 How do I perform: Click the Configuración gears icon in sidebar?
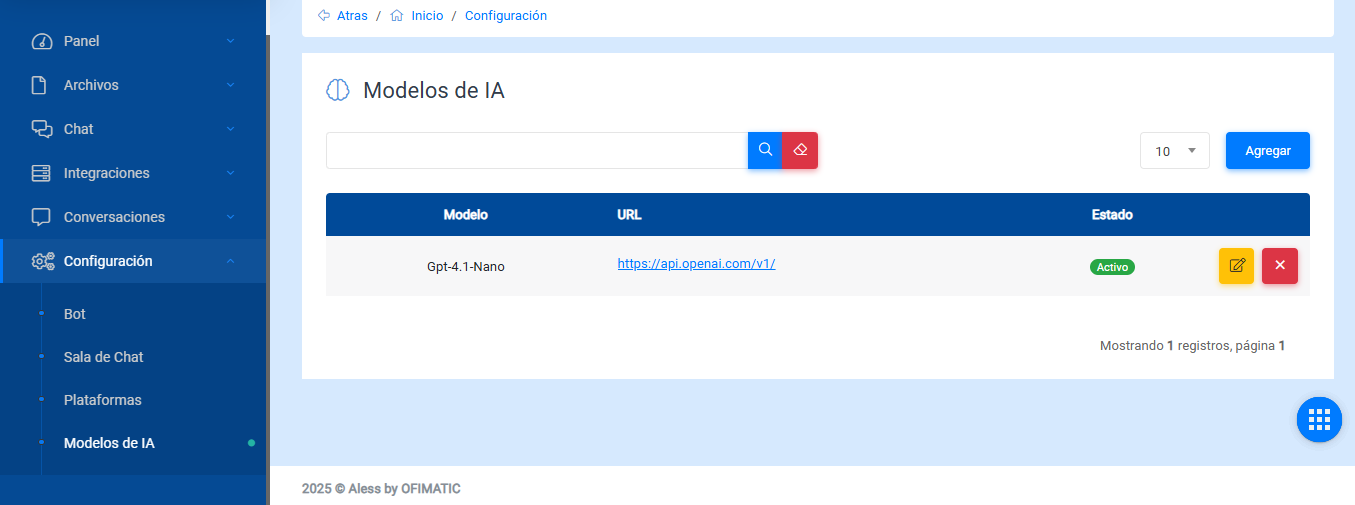(42, 261)
